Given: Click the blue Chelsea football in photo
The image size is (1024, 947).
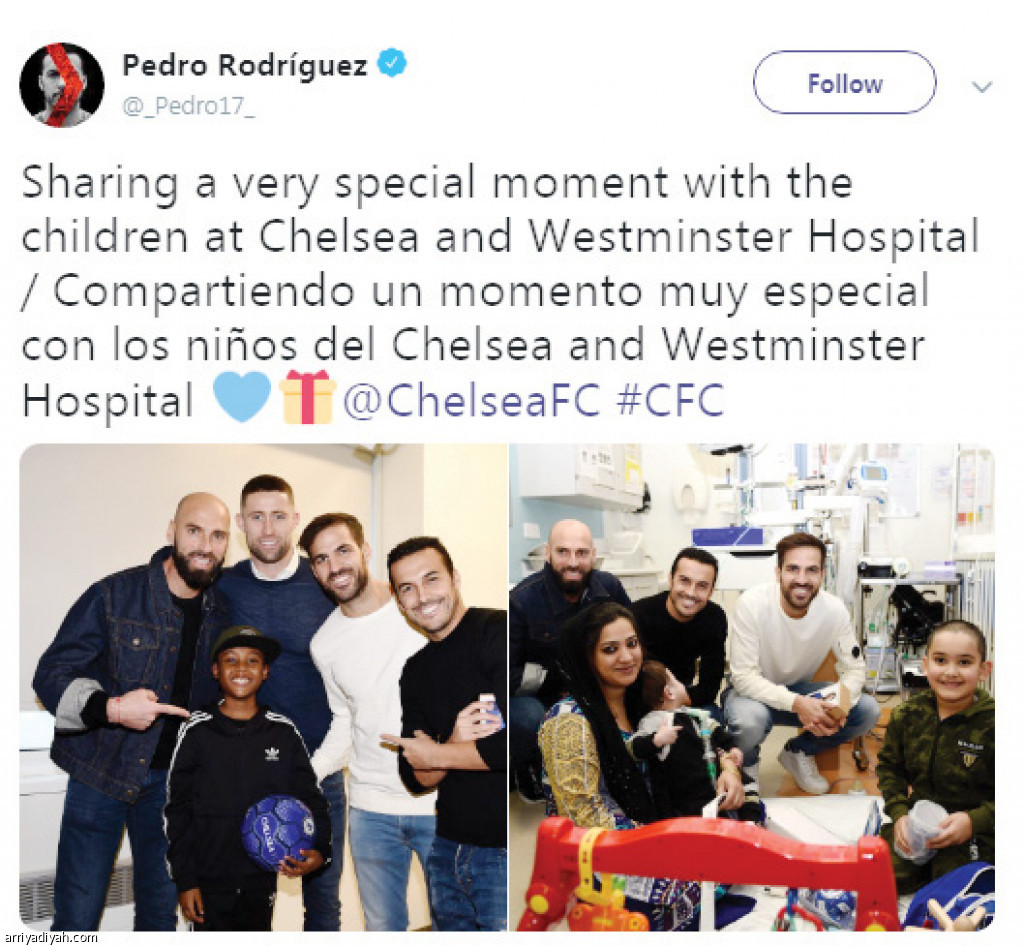Looking at the screenshot, I should pyautogui.click(x=280, y=832).
